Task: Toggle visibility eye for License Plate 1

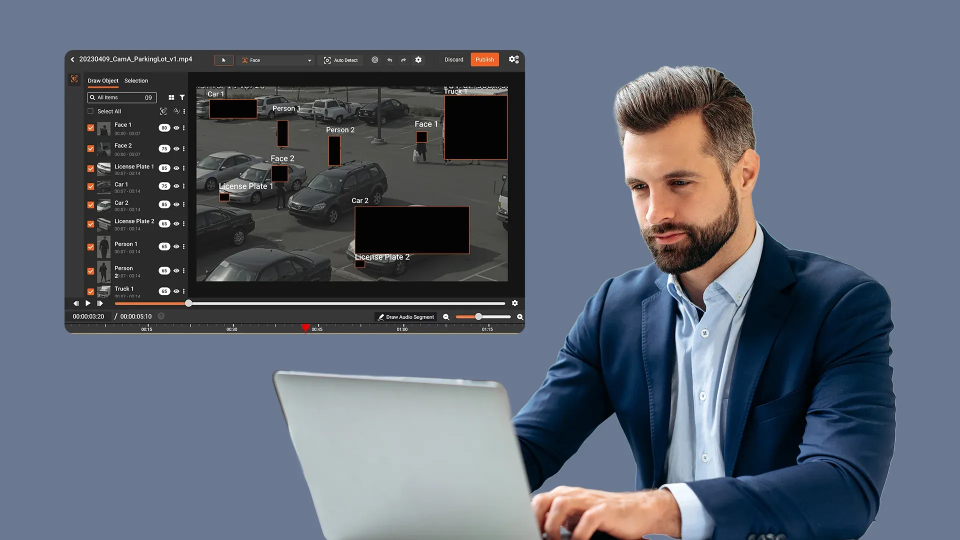Action: click(176, 168)
